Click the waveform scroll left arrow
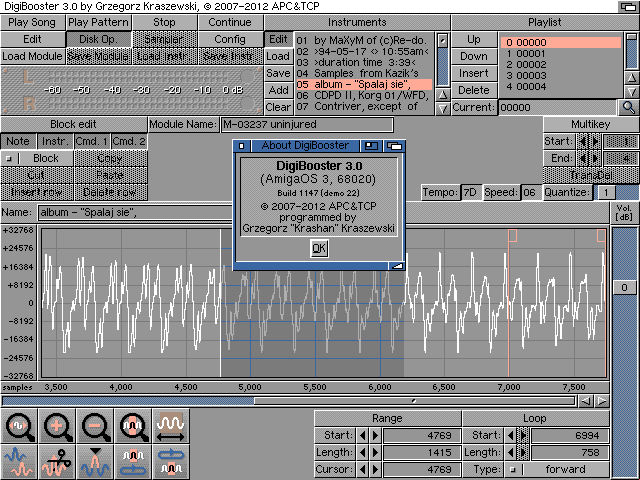The height and width of the screenshot is (480, 640). click(x=586, y=401)
